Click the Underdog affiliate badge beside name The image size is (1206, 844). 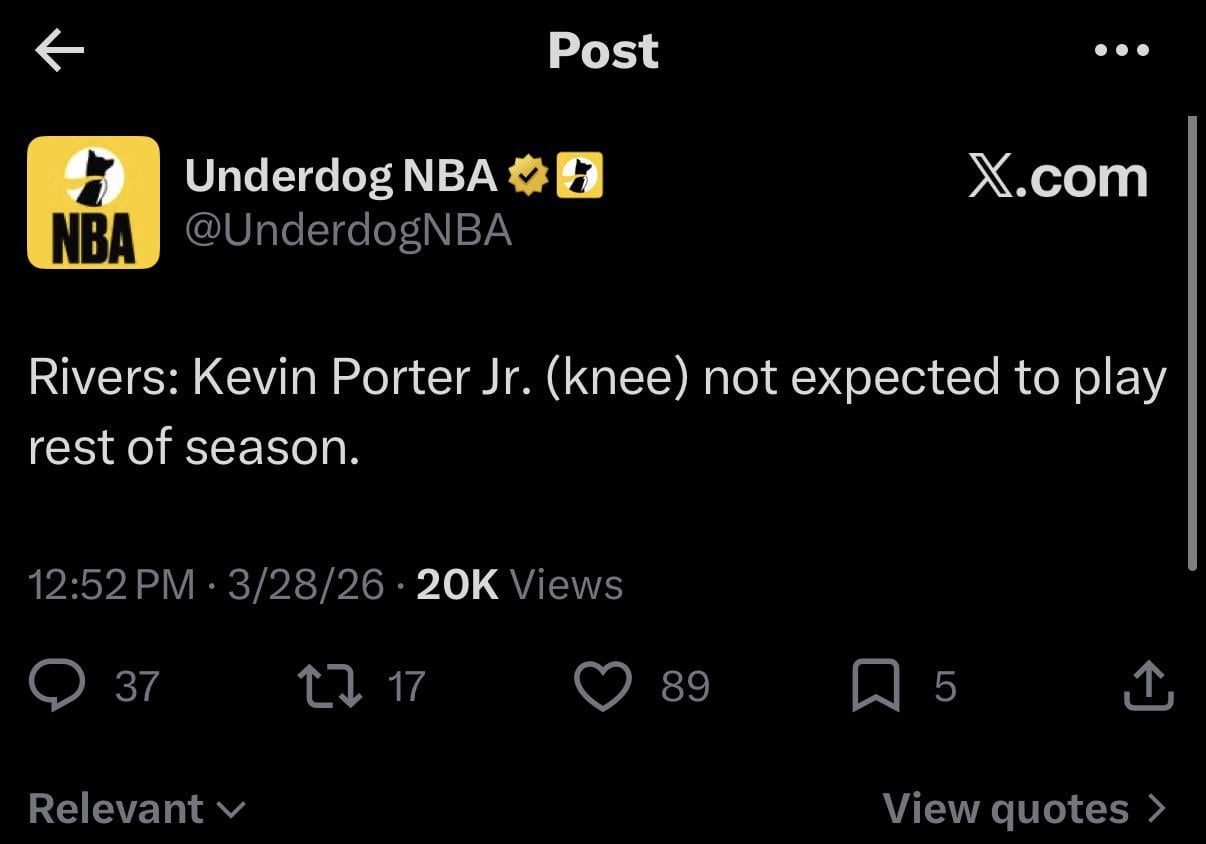click(579, 177)
